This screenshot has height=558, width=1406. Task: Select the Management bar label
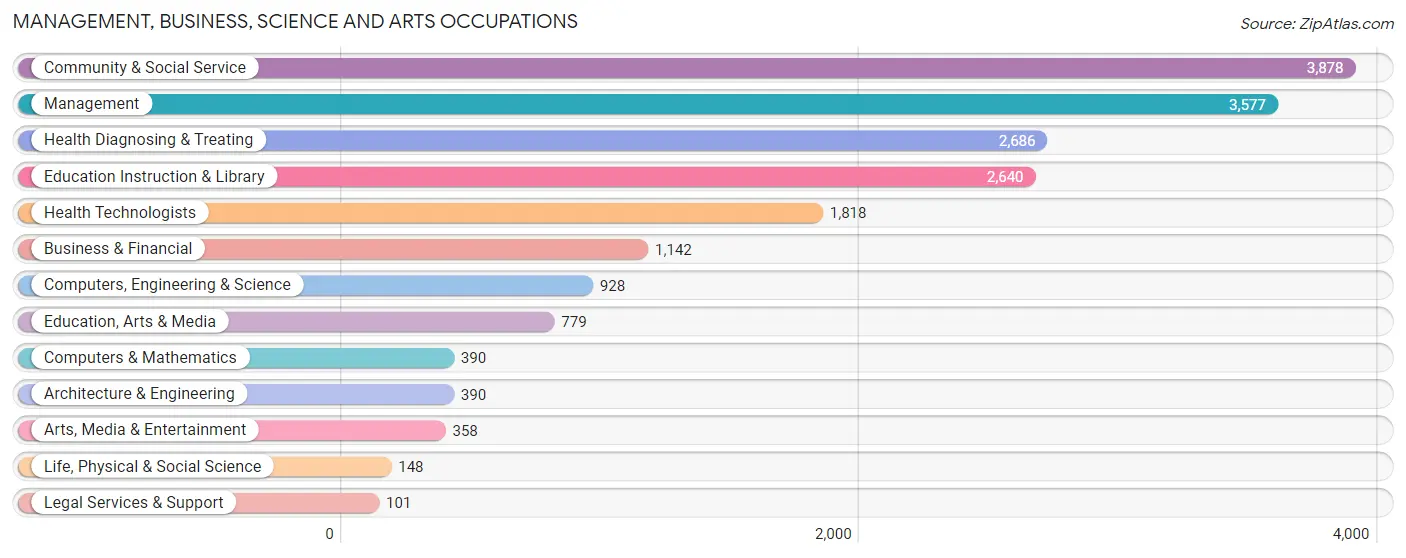(92, 104)
